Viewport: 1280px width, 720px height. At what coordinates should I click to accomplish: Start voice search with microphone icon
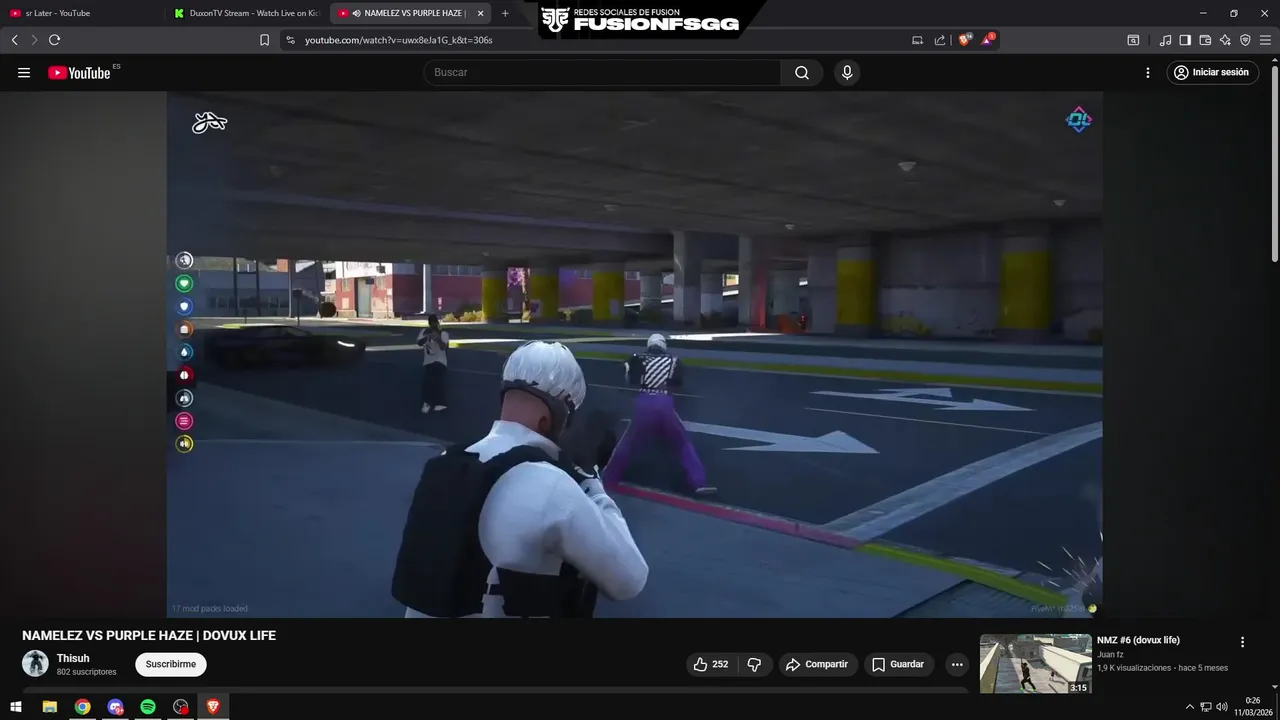point(847,72)
